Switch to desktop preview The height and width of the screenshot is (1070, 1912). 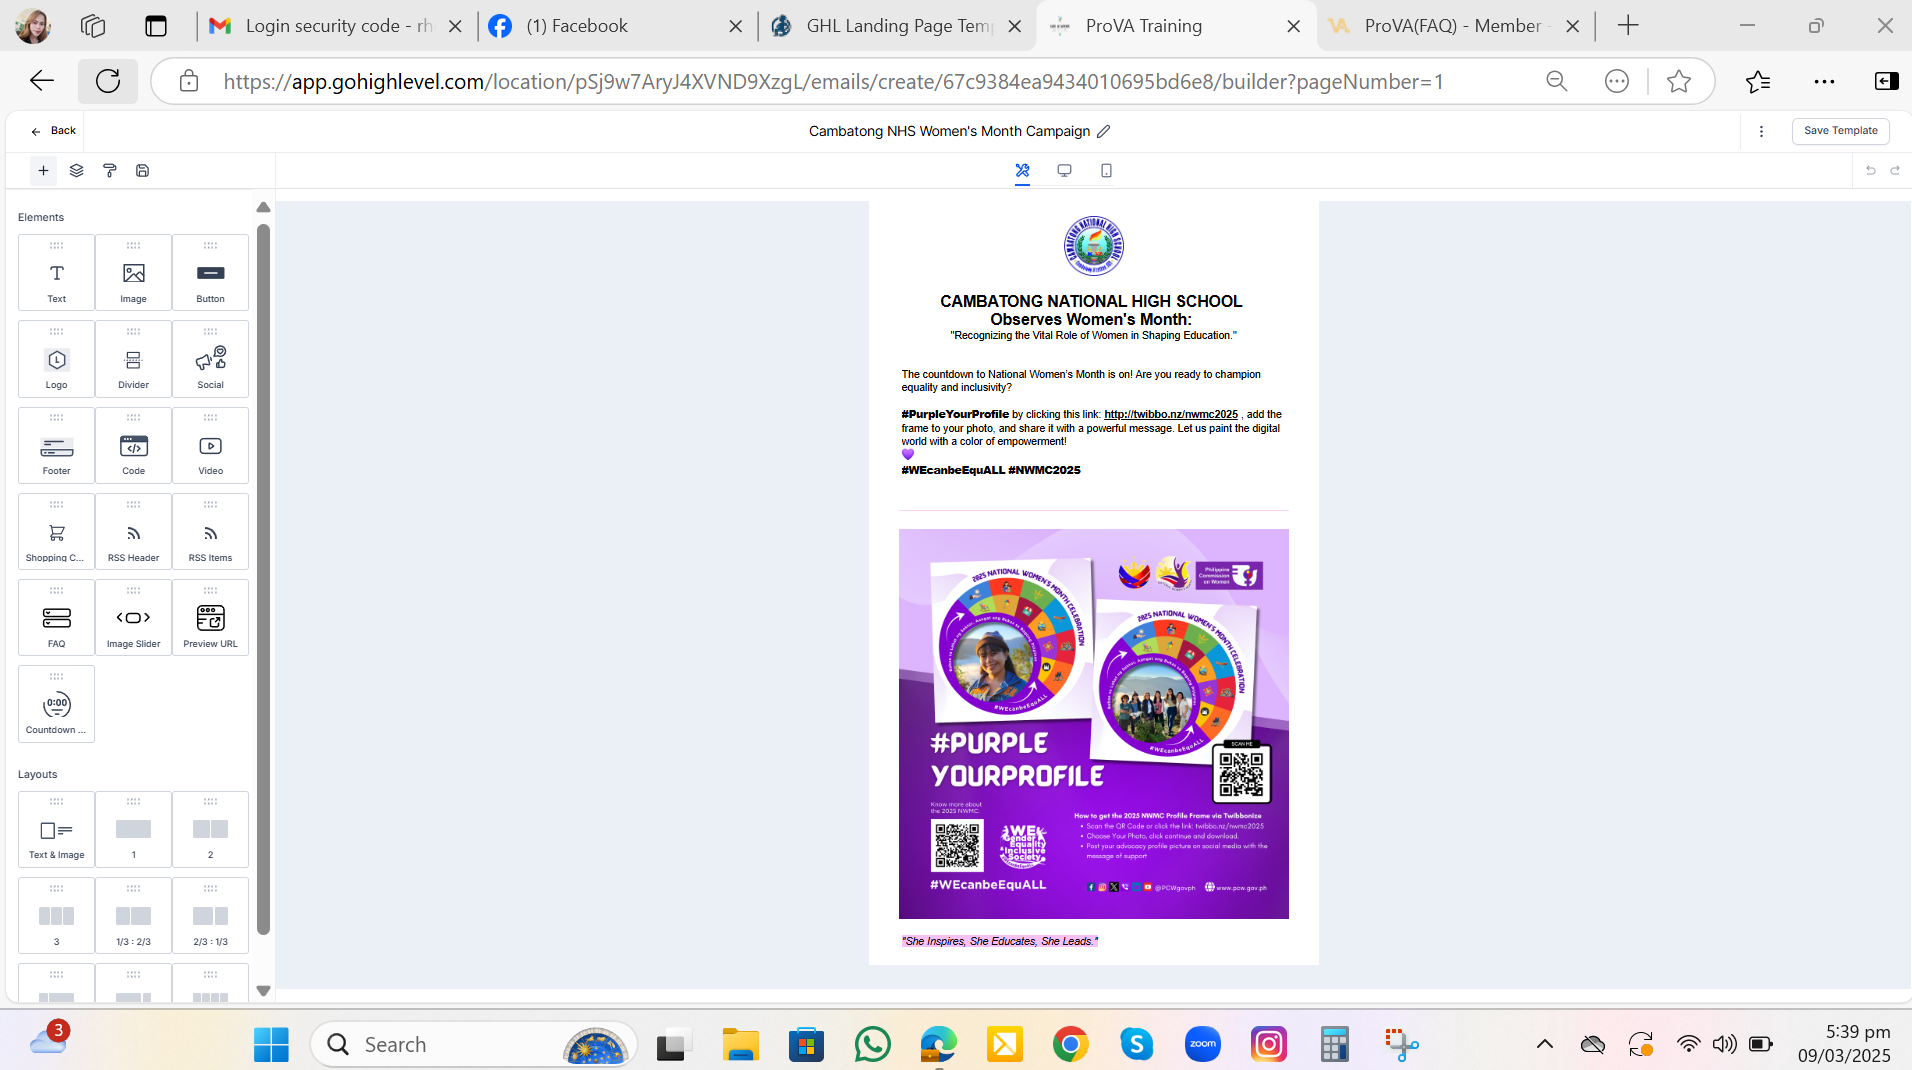[x=1064, y=171]
